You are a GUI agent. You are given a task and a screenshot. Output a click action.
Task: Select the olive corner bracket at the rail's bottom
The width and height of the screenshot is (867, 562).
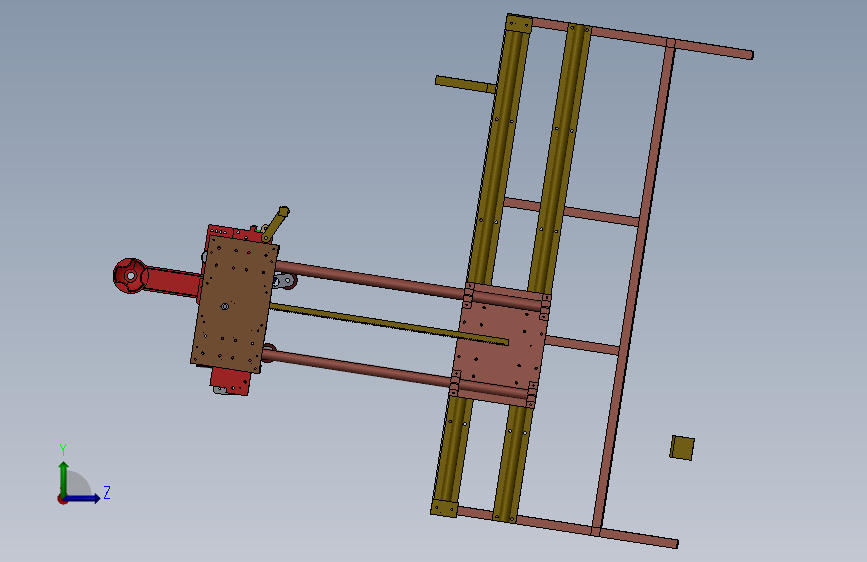click(x=444, y=508)
